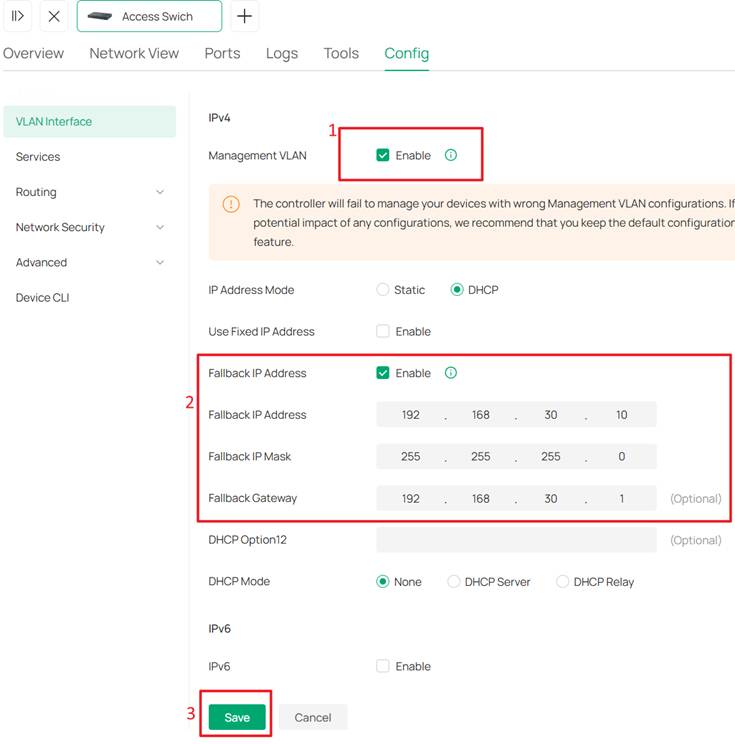Select VLAN Interface in sidebar
The height and width of the screenshot is (744, 735).
[x=90, y=121]
